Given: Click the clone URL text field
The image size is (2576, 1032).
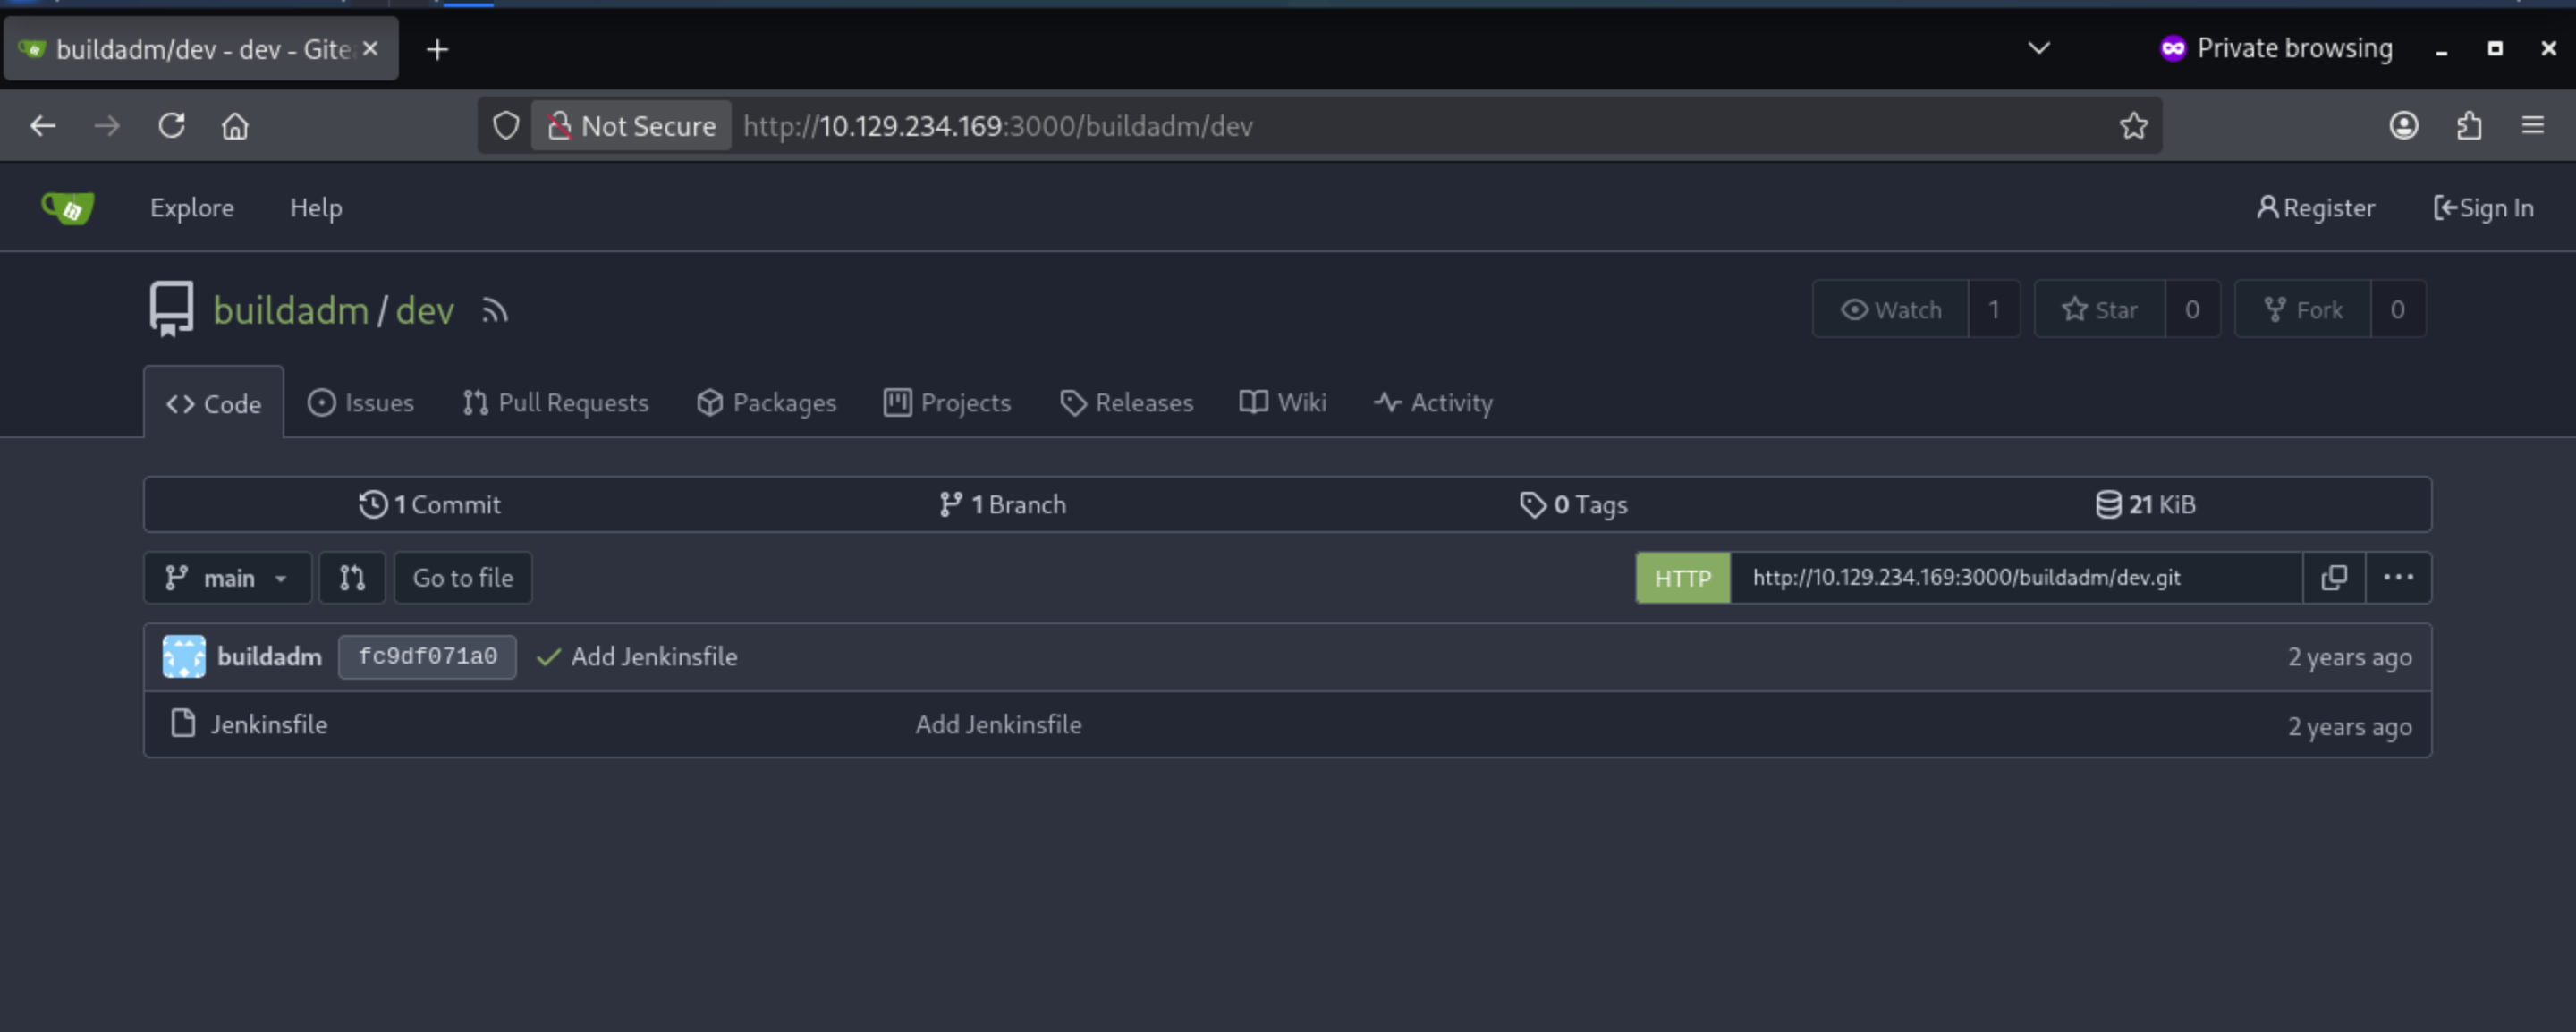Looking at the screenshot, I should (2016, 578).
